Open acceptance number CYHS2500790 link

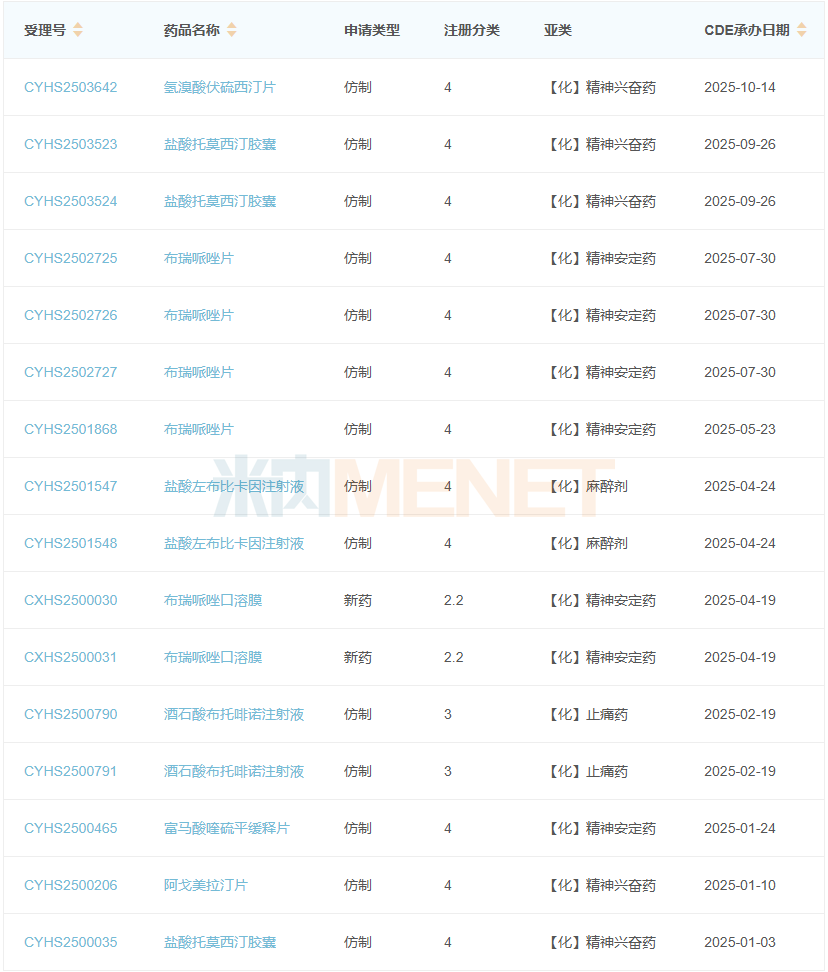[x=70, y=714]
